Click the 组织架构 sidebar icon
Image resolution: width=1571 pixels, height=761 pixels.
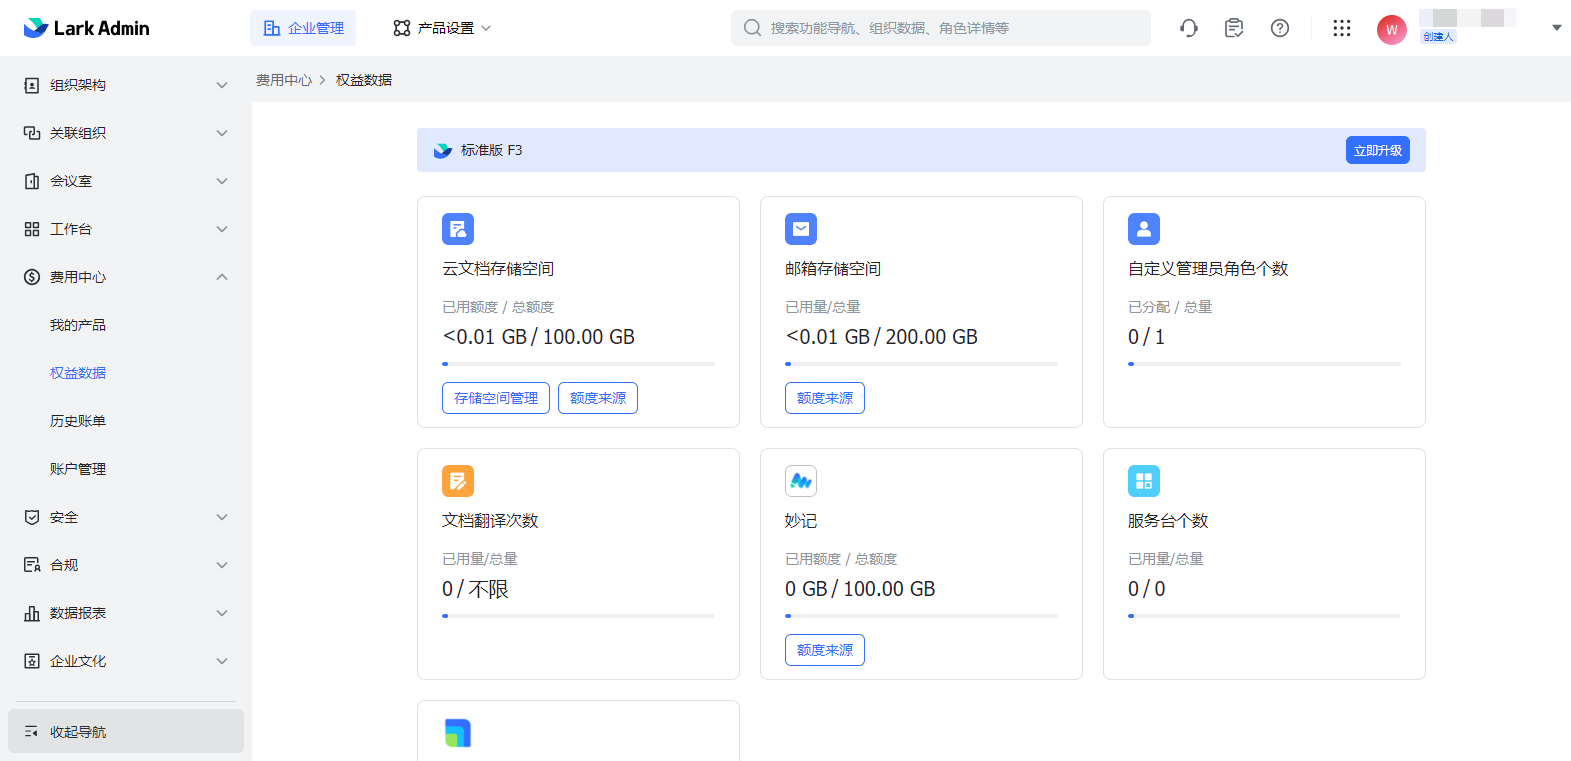tap(32, 85)
